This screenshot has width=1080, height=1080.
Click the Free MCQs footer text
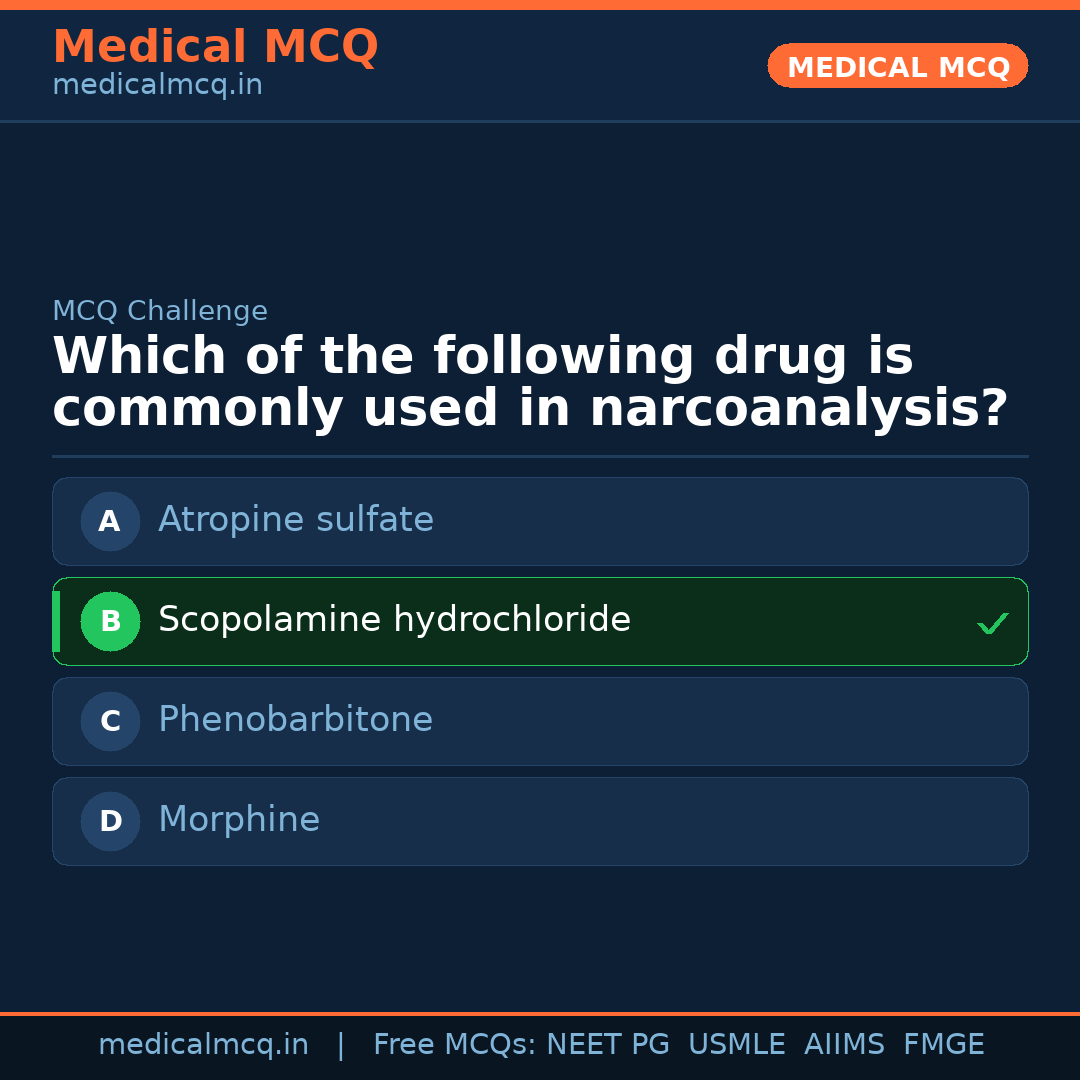point(454,1045)
